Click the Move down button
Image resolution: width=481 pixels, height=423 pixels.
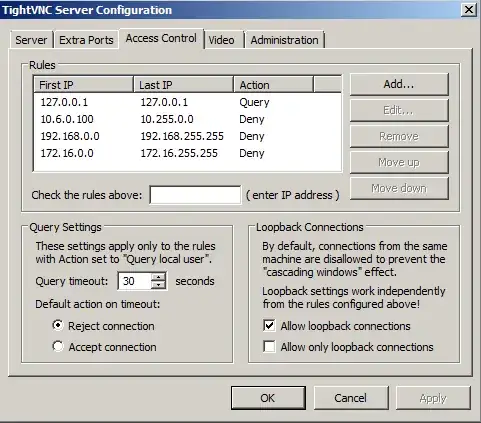point(399,188)
